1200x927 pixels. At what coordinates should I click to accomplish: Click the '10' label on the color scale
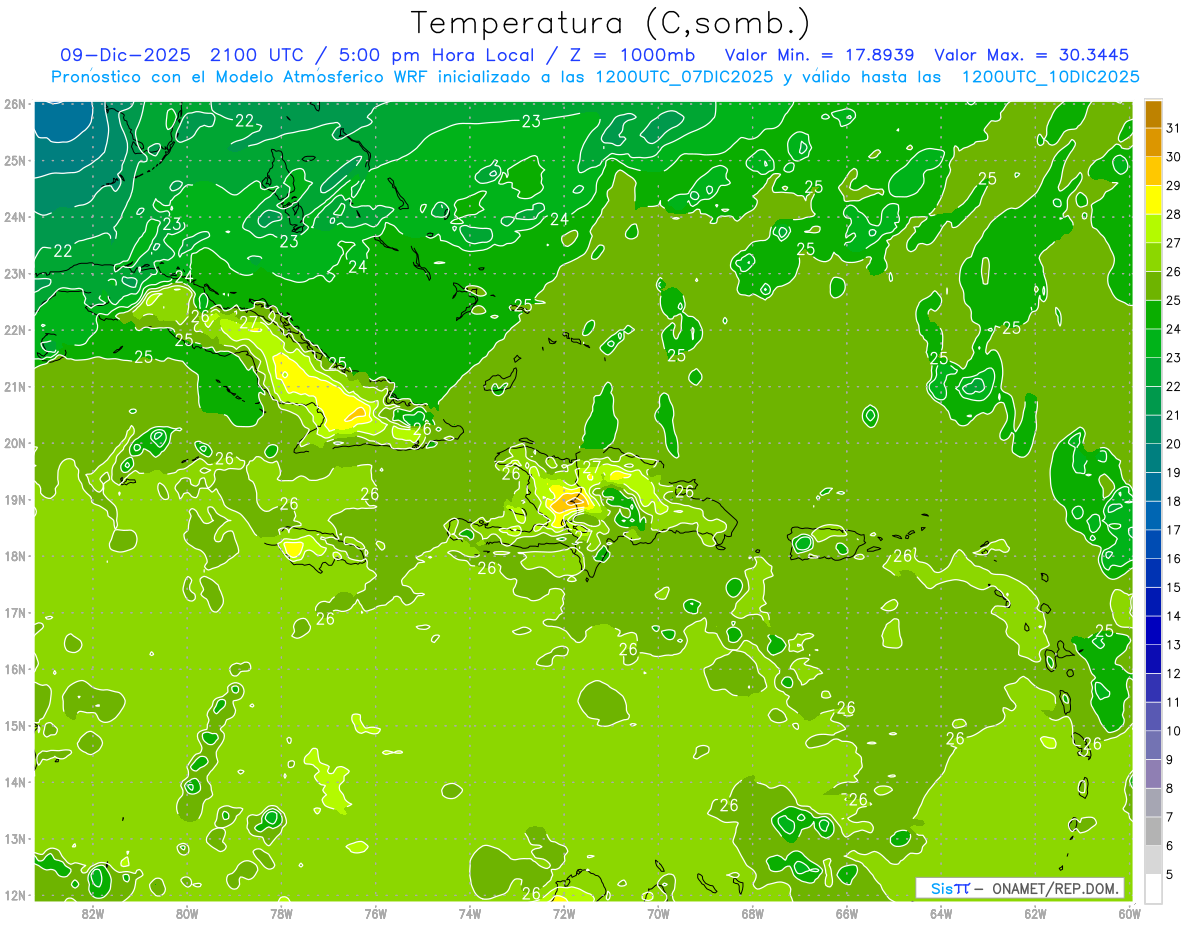click(x=1174, y=731)
